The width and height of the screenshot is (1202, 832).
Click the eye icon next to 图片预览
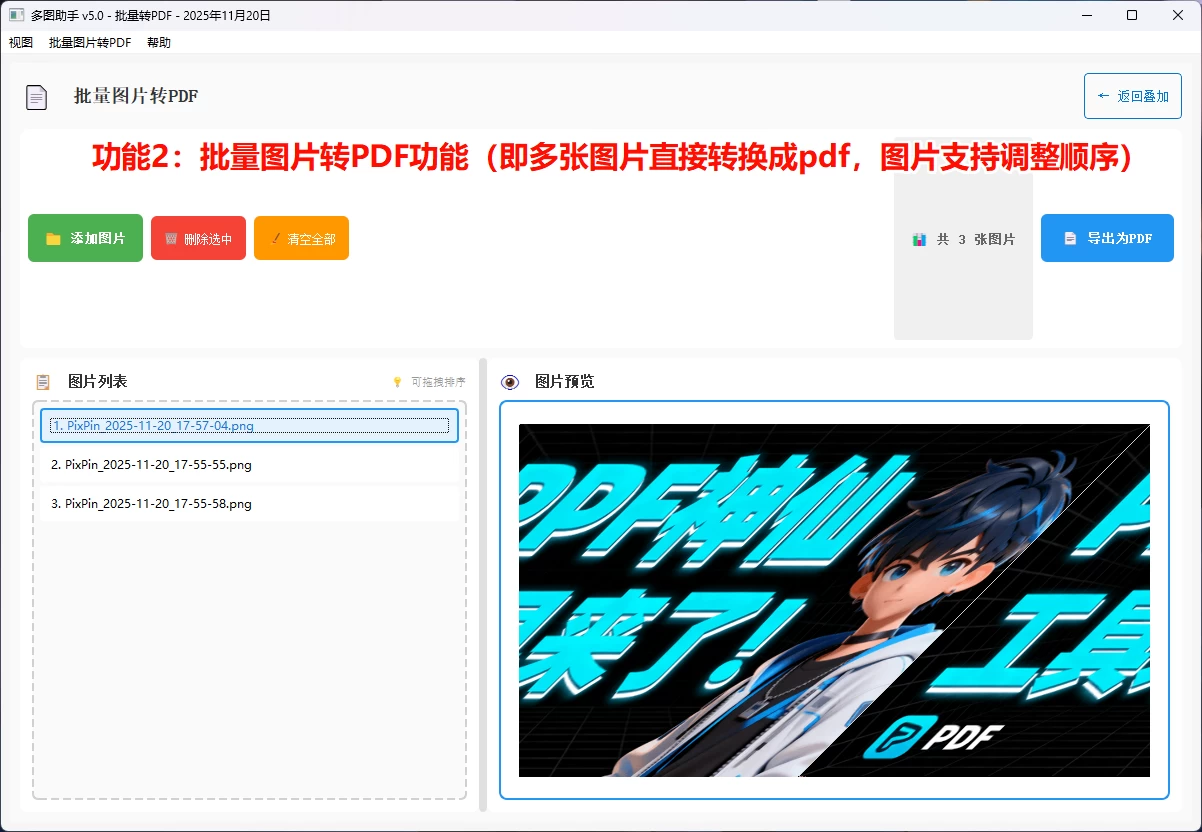coord(510,382)
